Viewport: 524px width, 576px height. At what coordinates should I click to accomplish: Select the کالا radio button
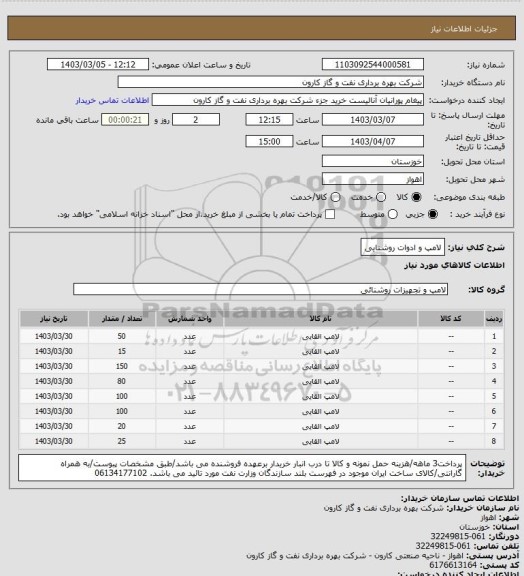click(416, 197)
